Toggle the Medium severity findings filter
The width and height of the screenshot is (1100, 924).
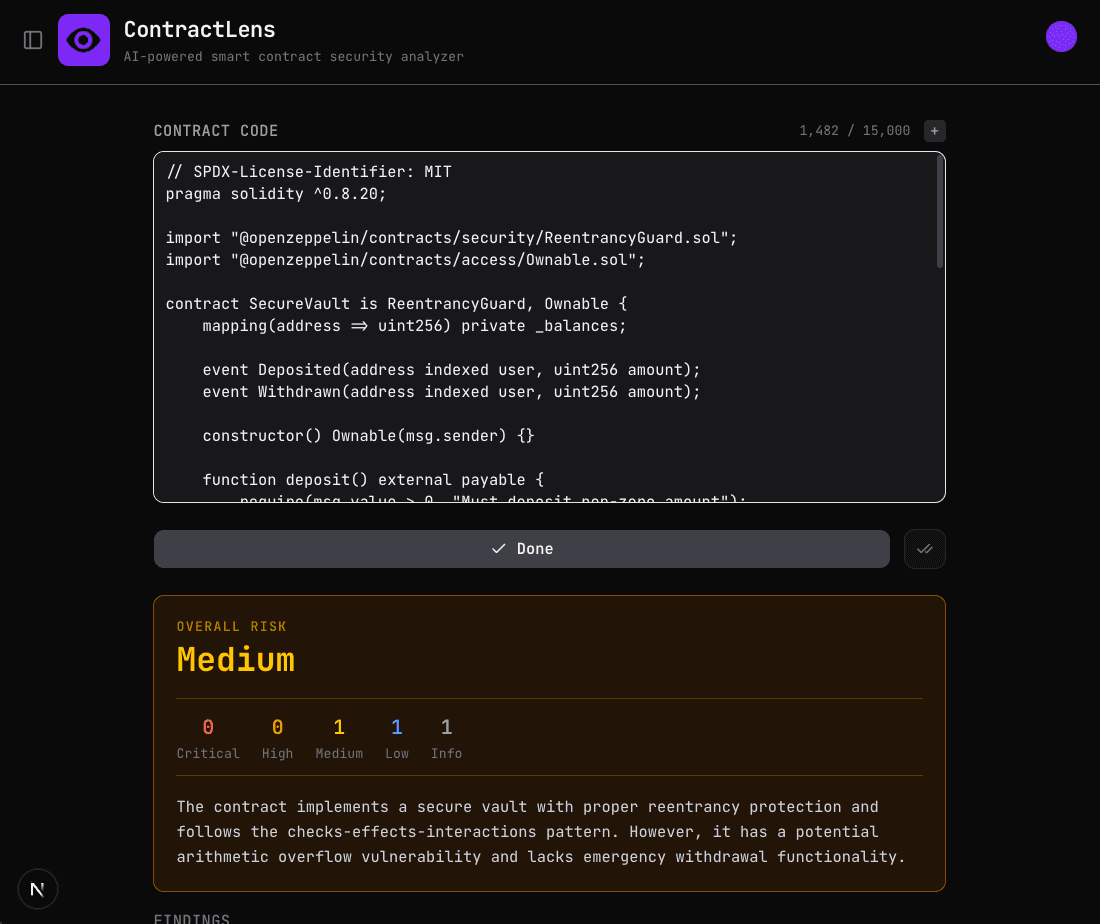tap(339, 738)
